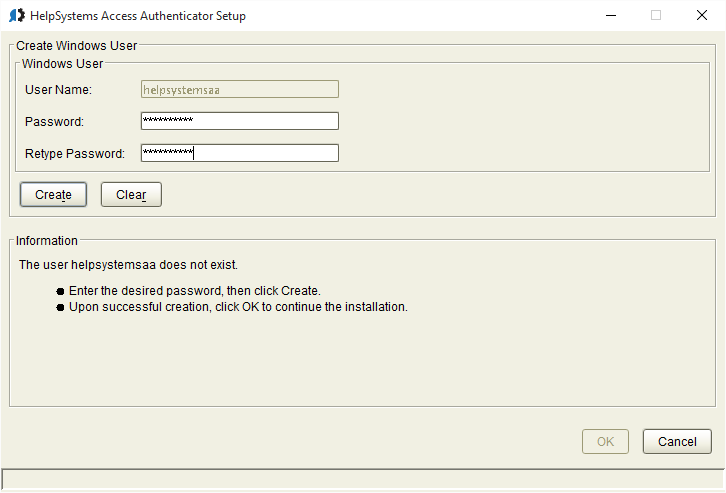The height and width of the screenshot is (493, 726).
Task: Click the "Information" group heading
Action: (x=46, y=241)
